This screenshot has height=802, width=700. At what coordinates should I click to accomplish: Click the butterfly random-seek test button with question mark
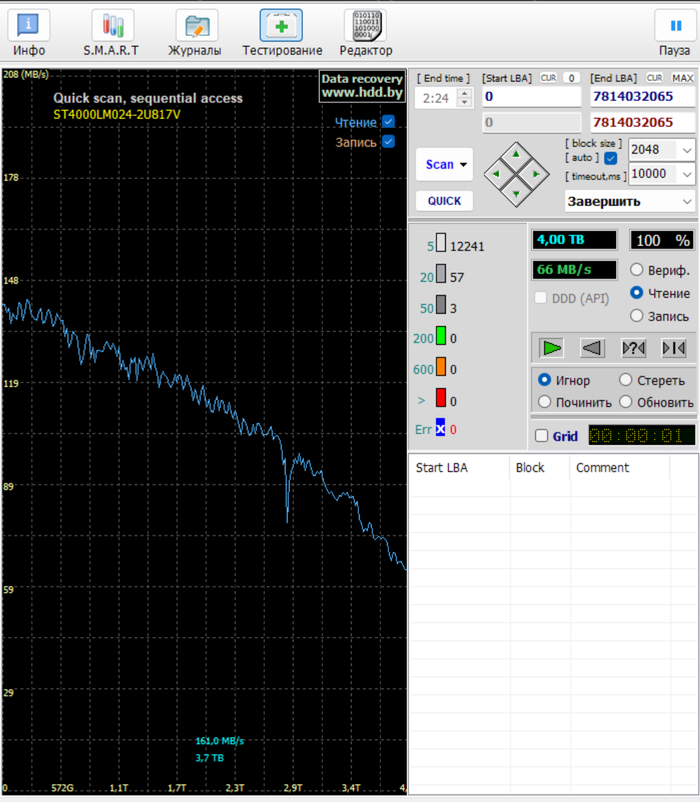(x=634, y=348)
